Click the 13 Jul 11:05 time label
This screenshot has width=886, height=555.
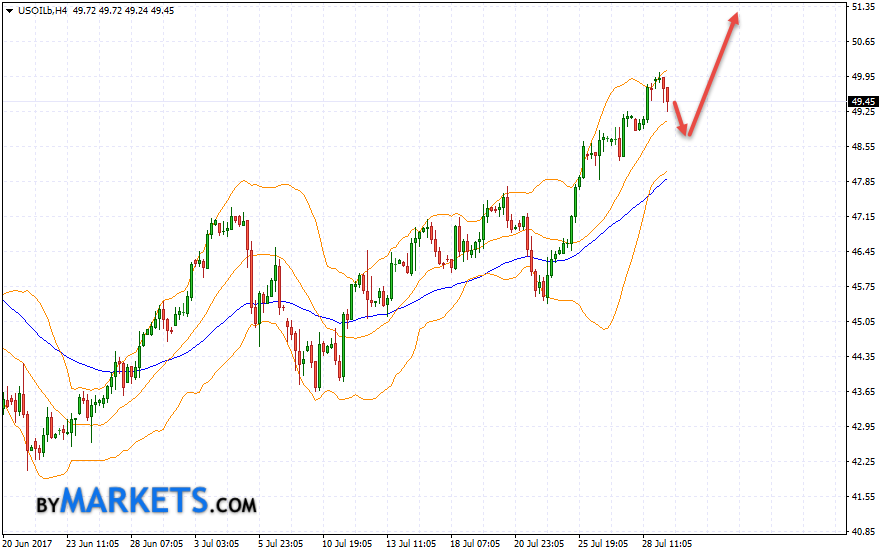click(x=410, y=545)
